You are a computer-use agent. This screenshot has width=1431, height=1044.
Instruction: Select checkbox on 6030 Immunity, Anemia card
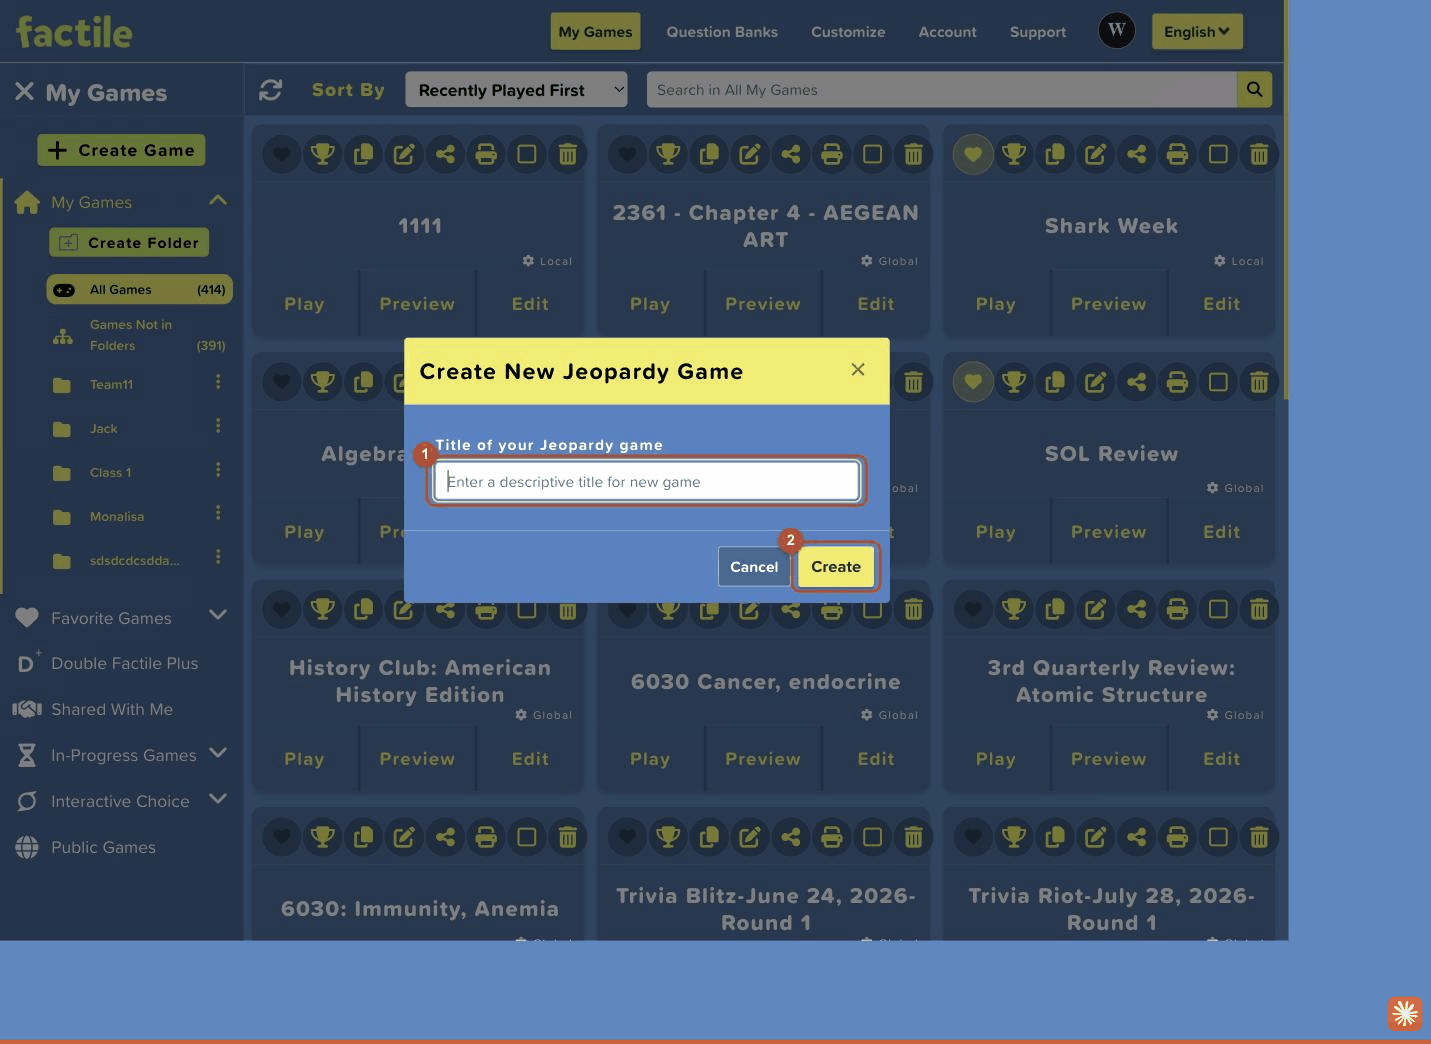point(527,837)
